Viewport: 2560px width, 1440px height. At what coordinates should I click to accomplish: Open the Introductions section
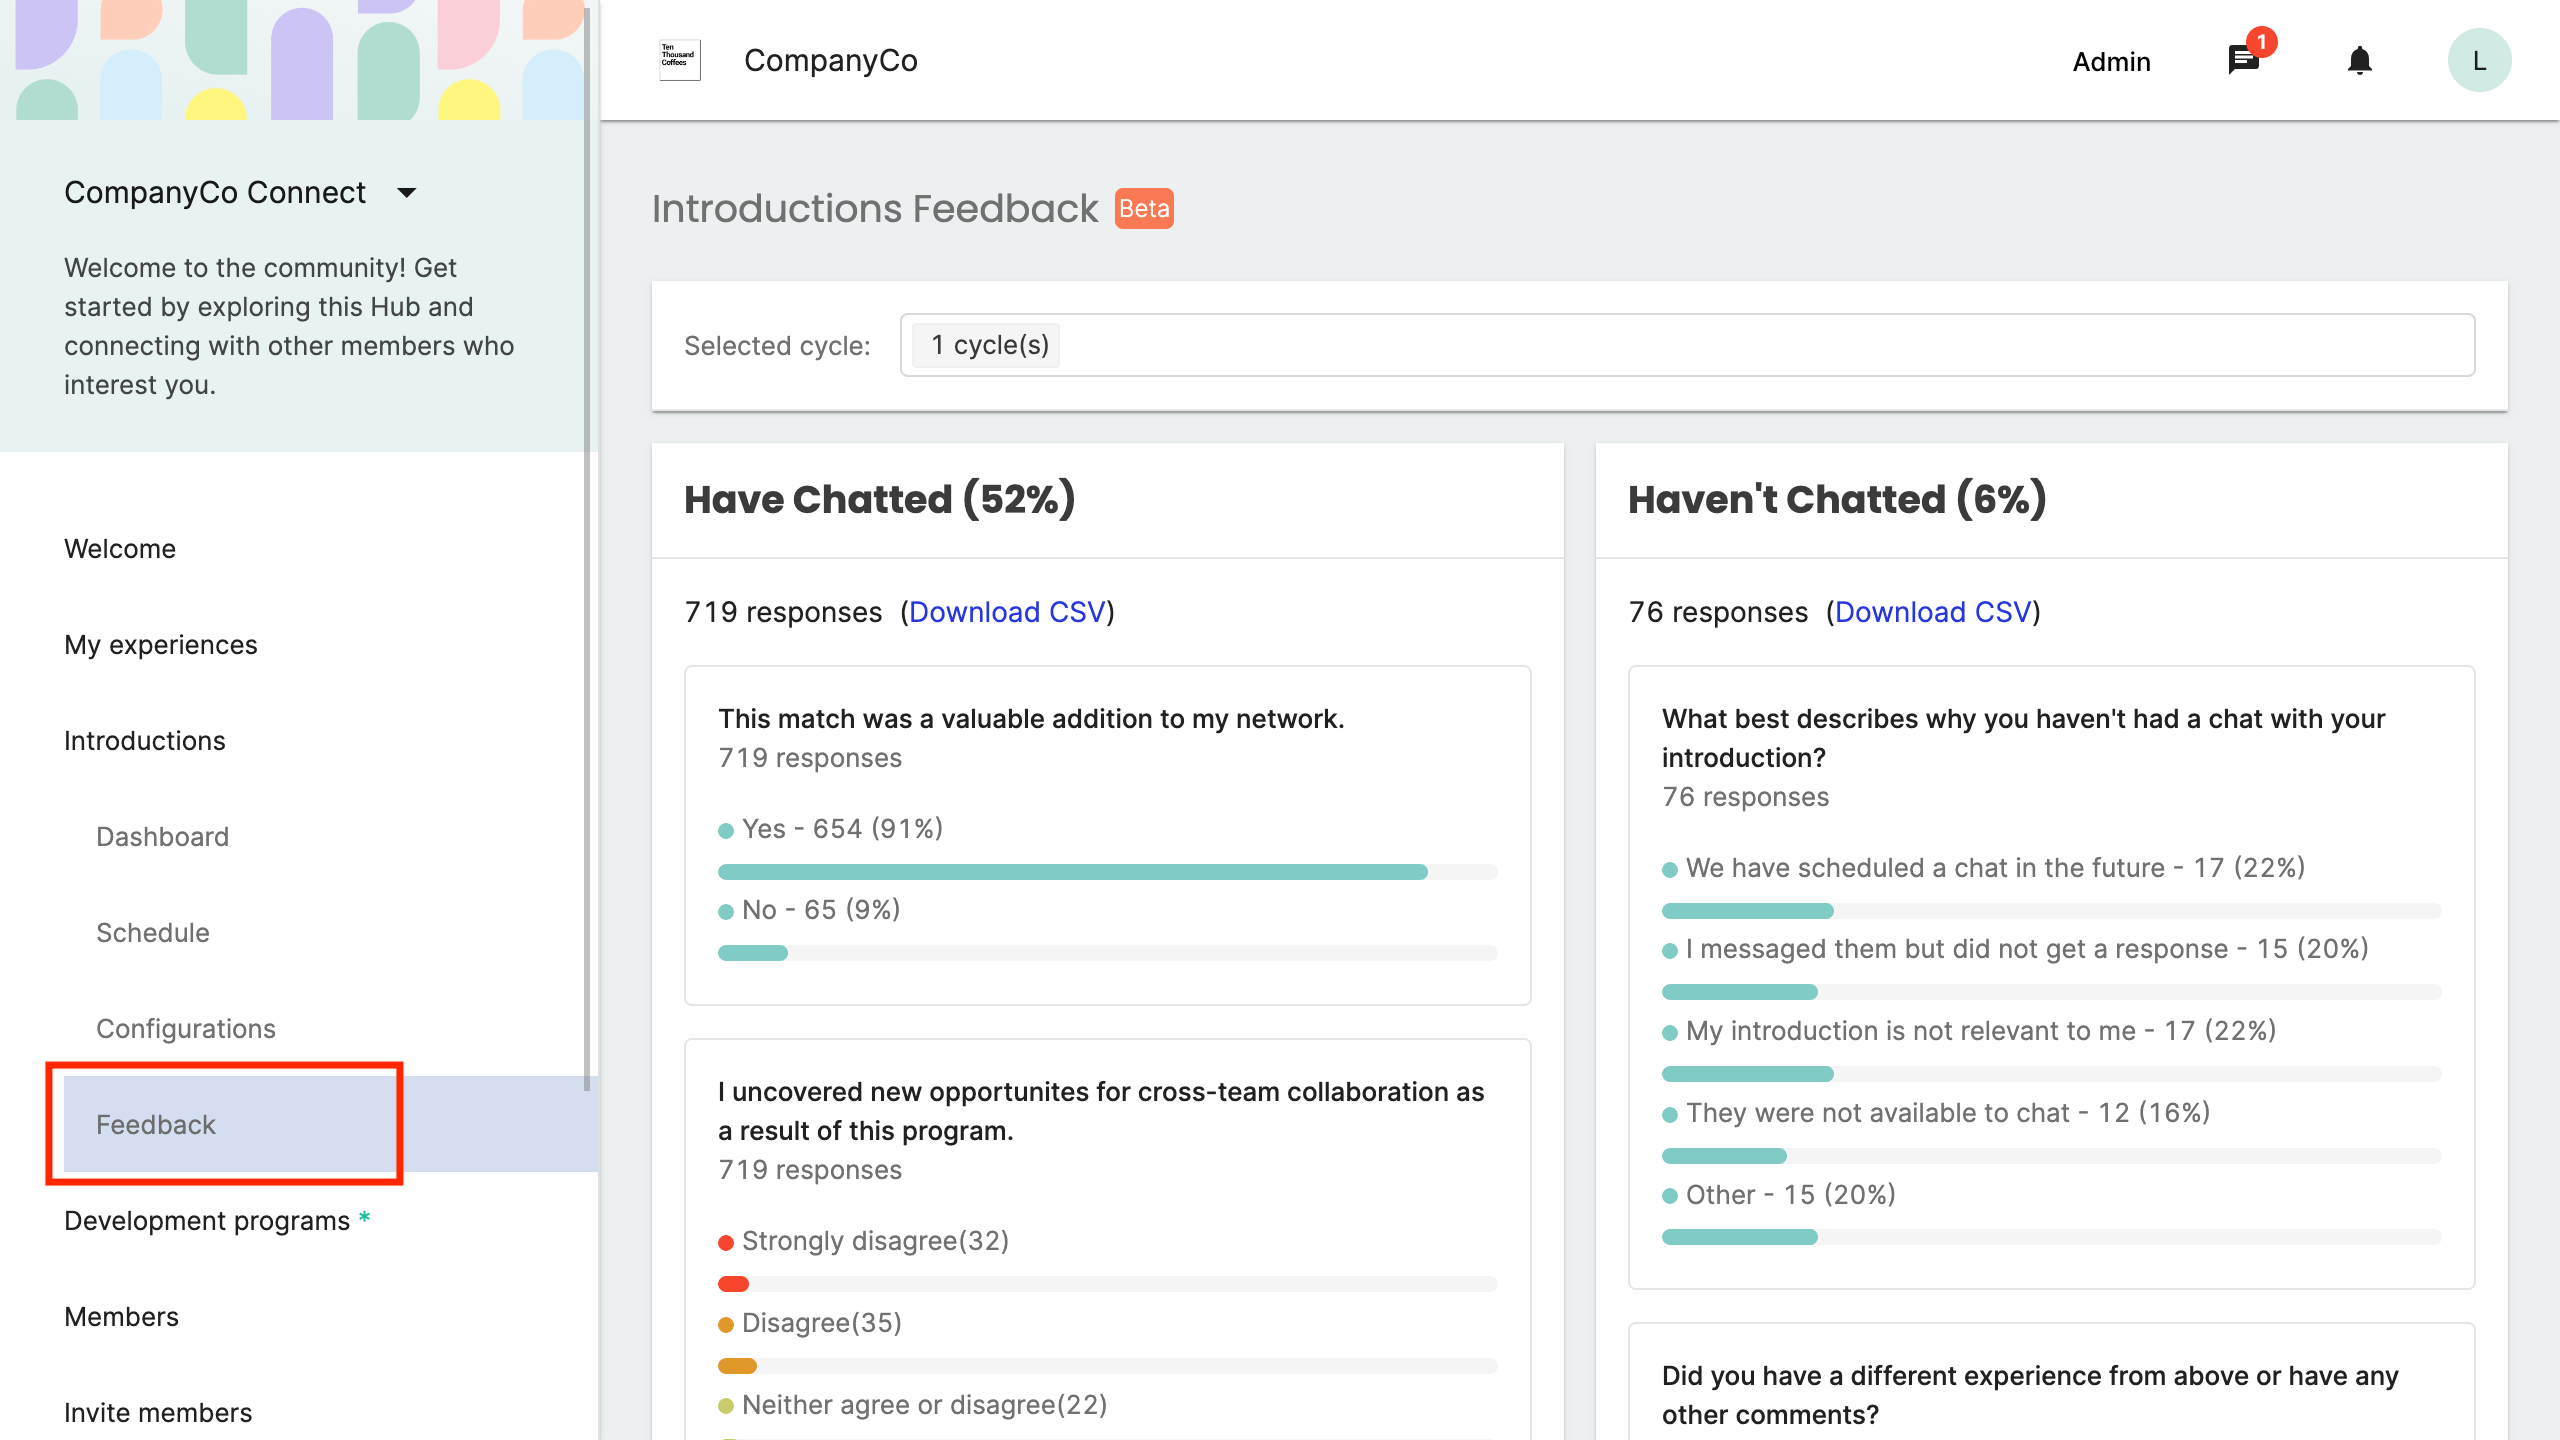(145, 741)
